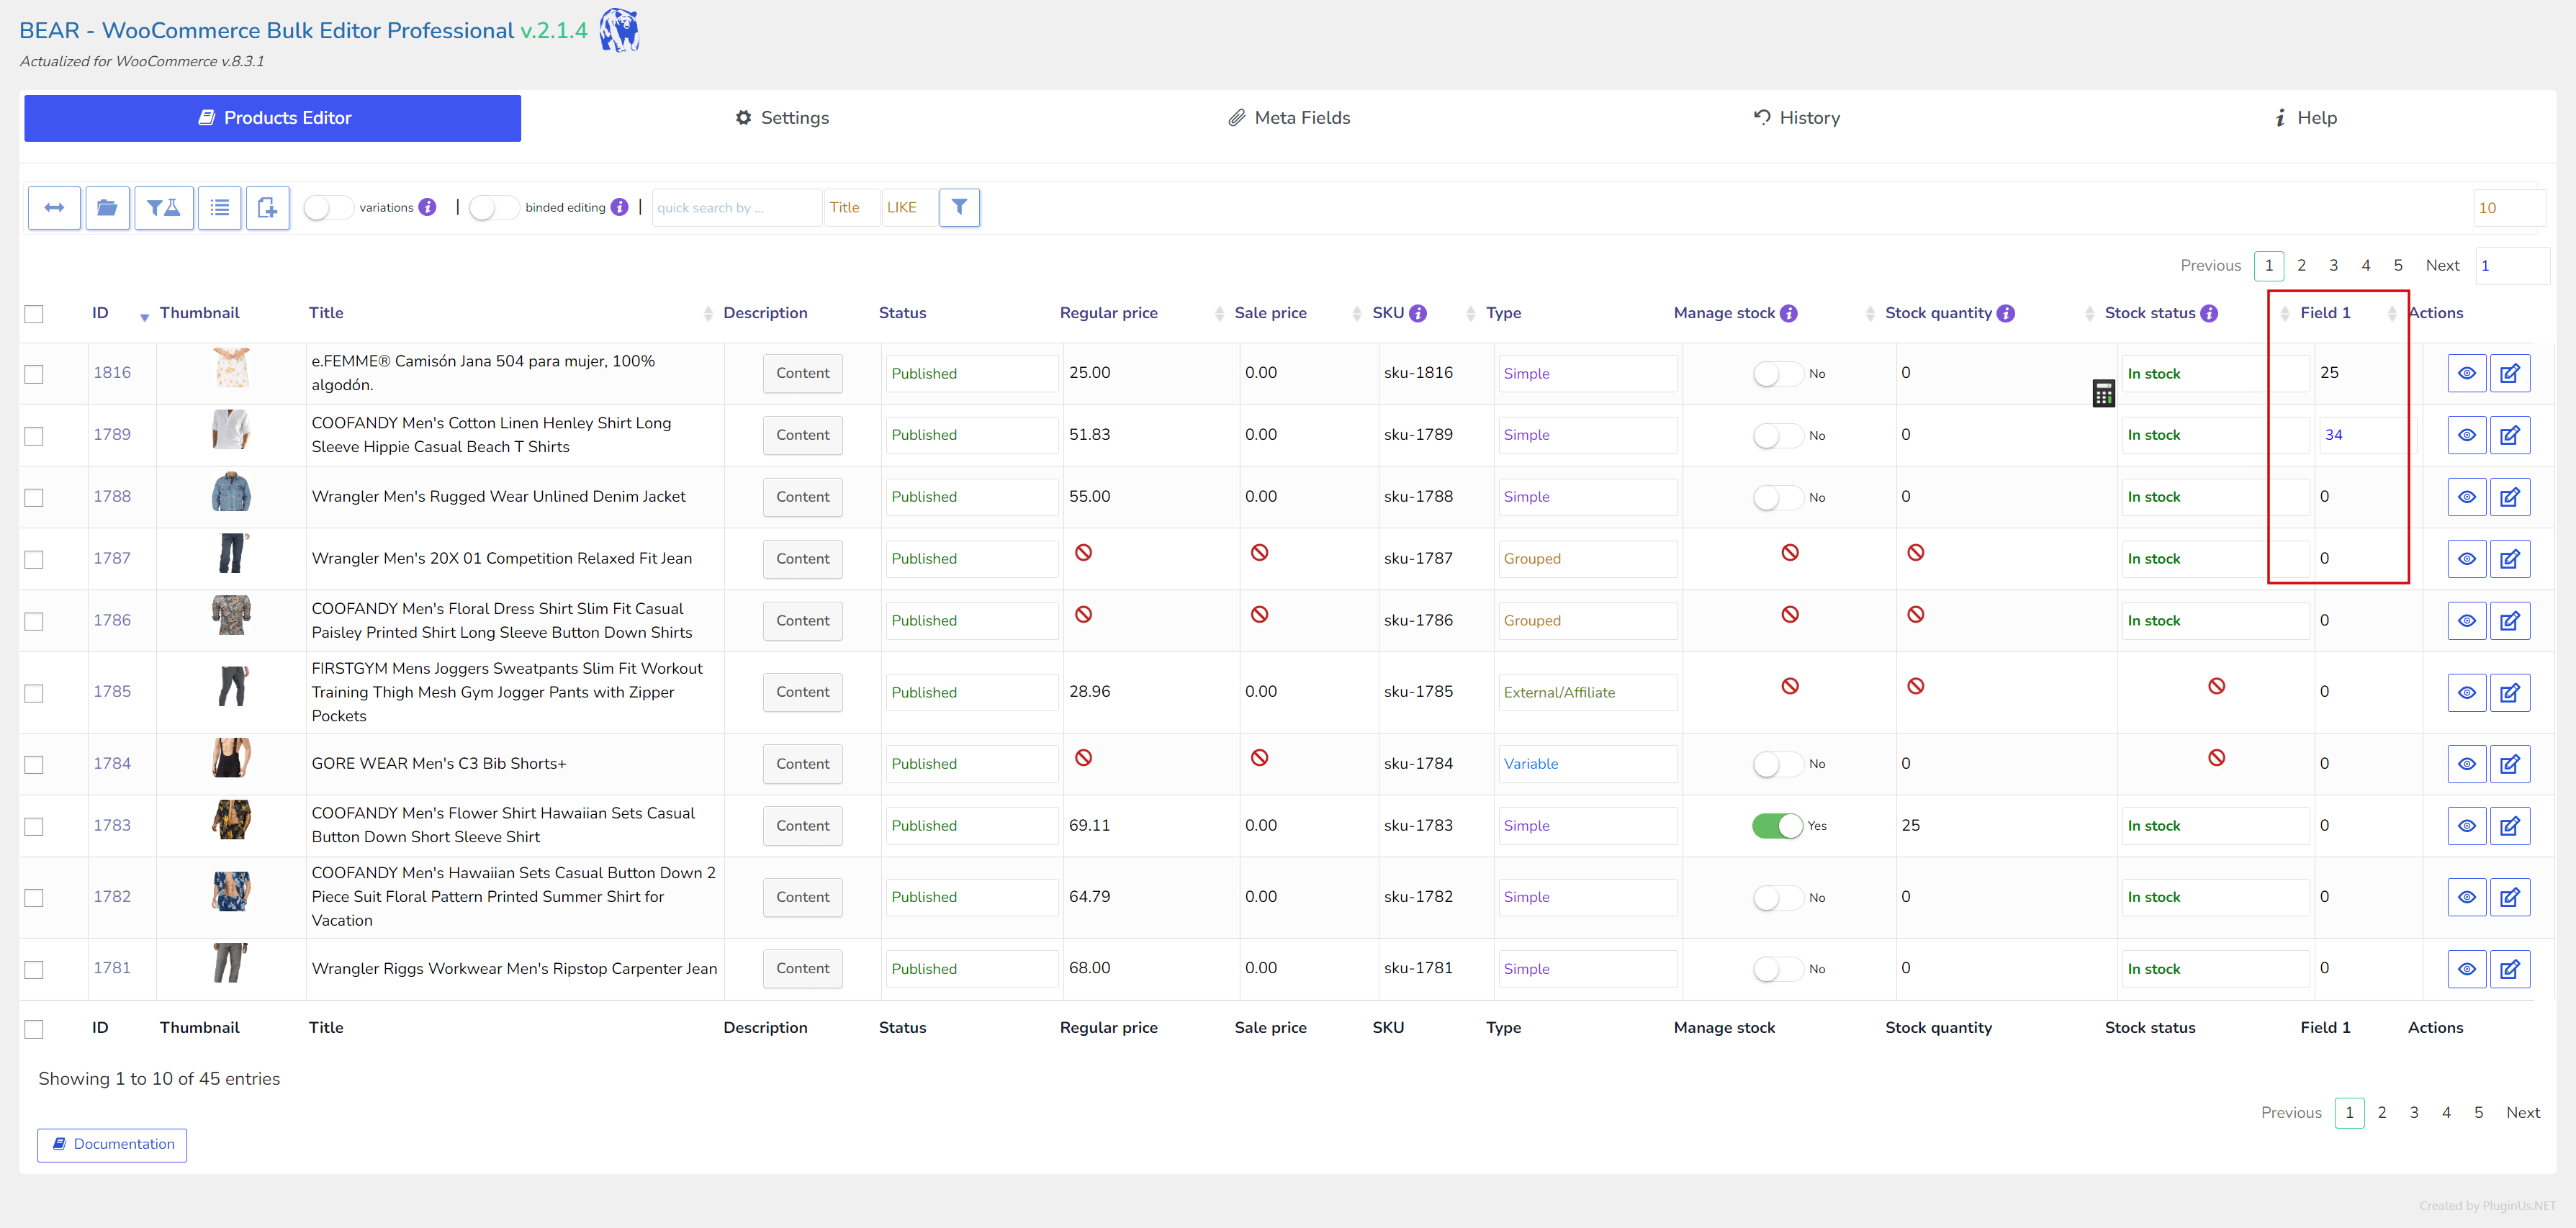Open the Meta Fields tab
This screenshot has height=1228, width=2576.
1289,118
